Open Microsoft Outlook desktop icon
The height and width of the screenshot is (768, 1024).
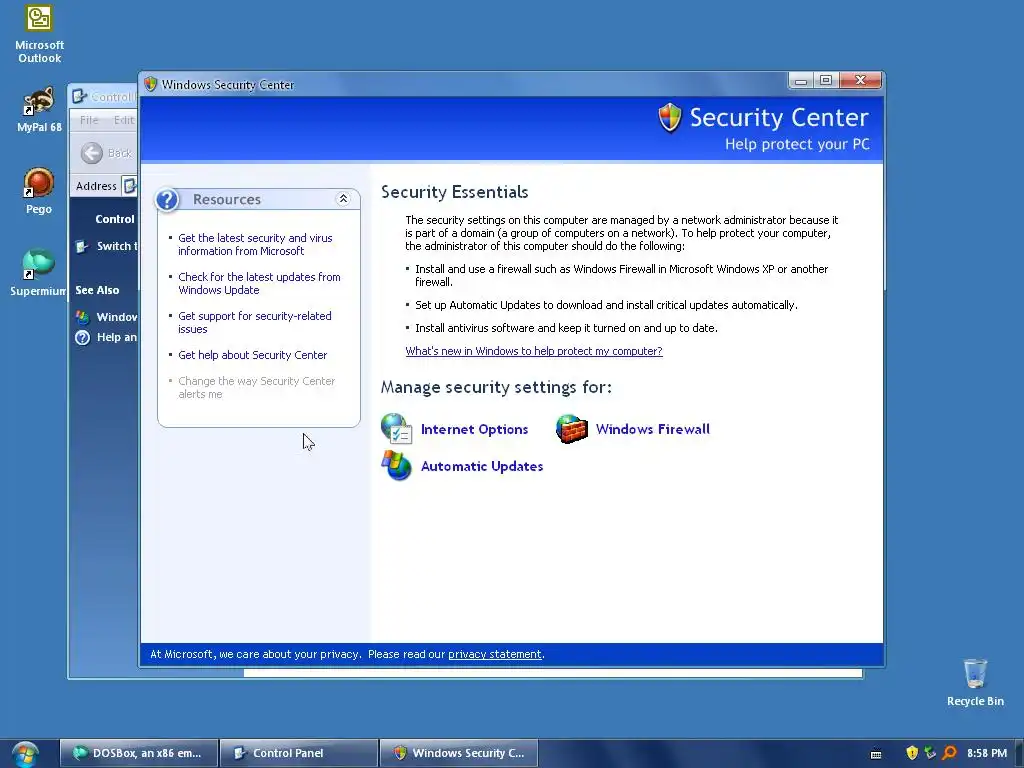point(39,34)
